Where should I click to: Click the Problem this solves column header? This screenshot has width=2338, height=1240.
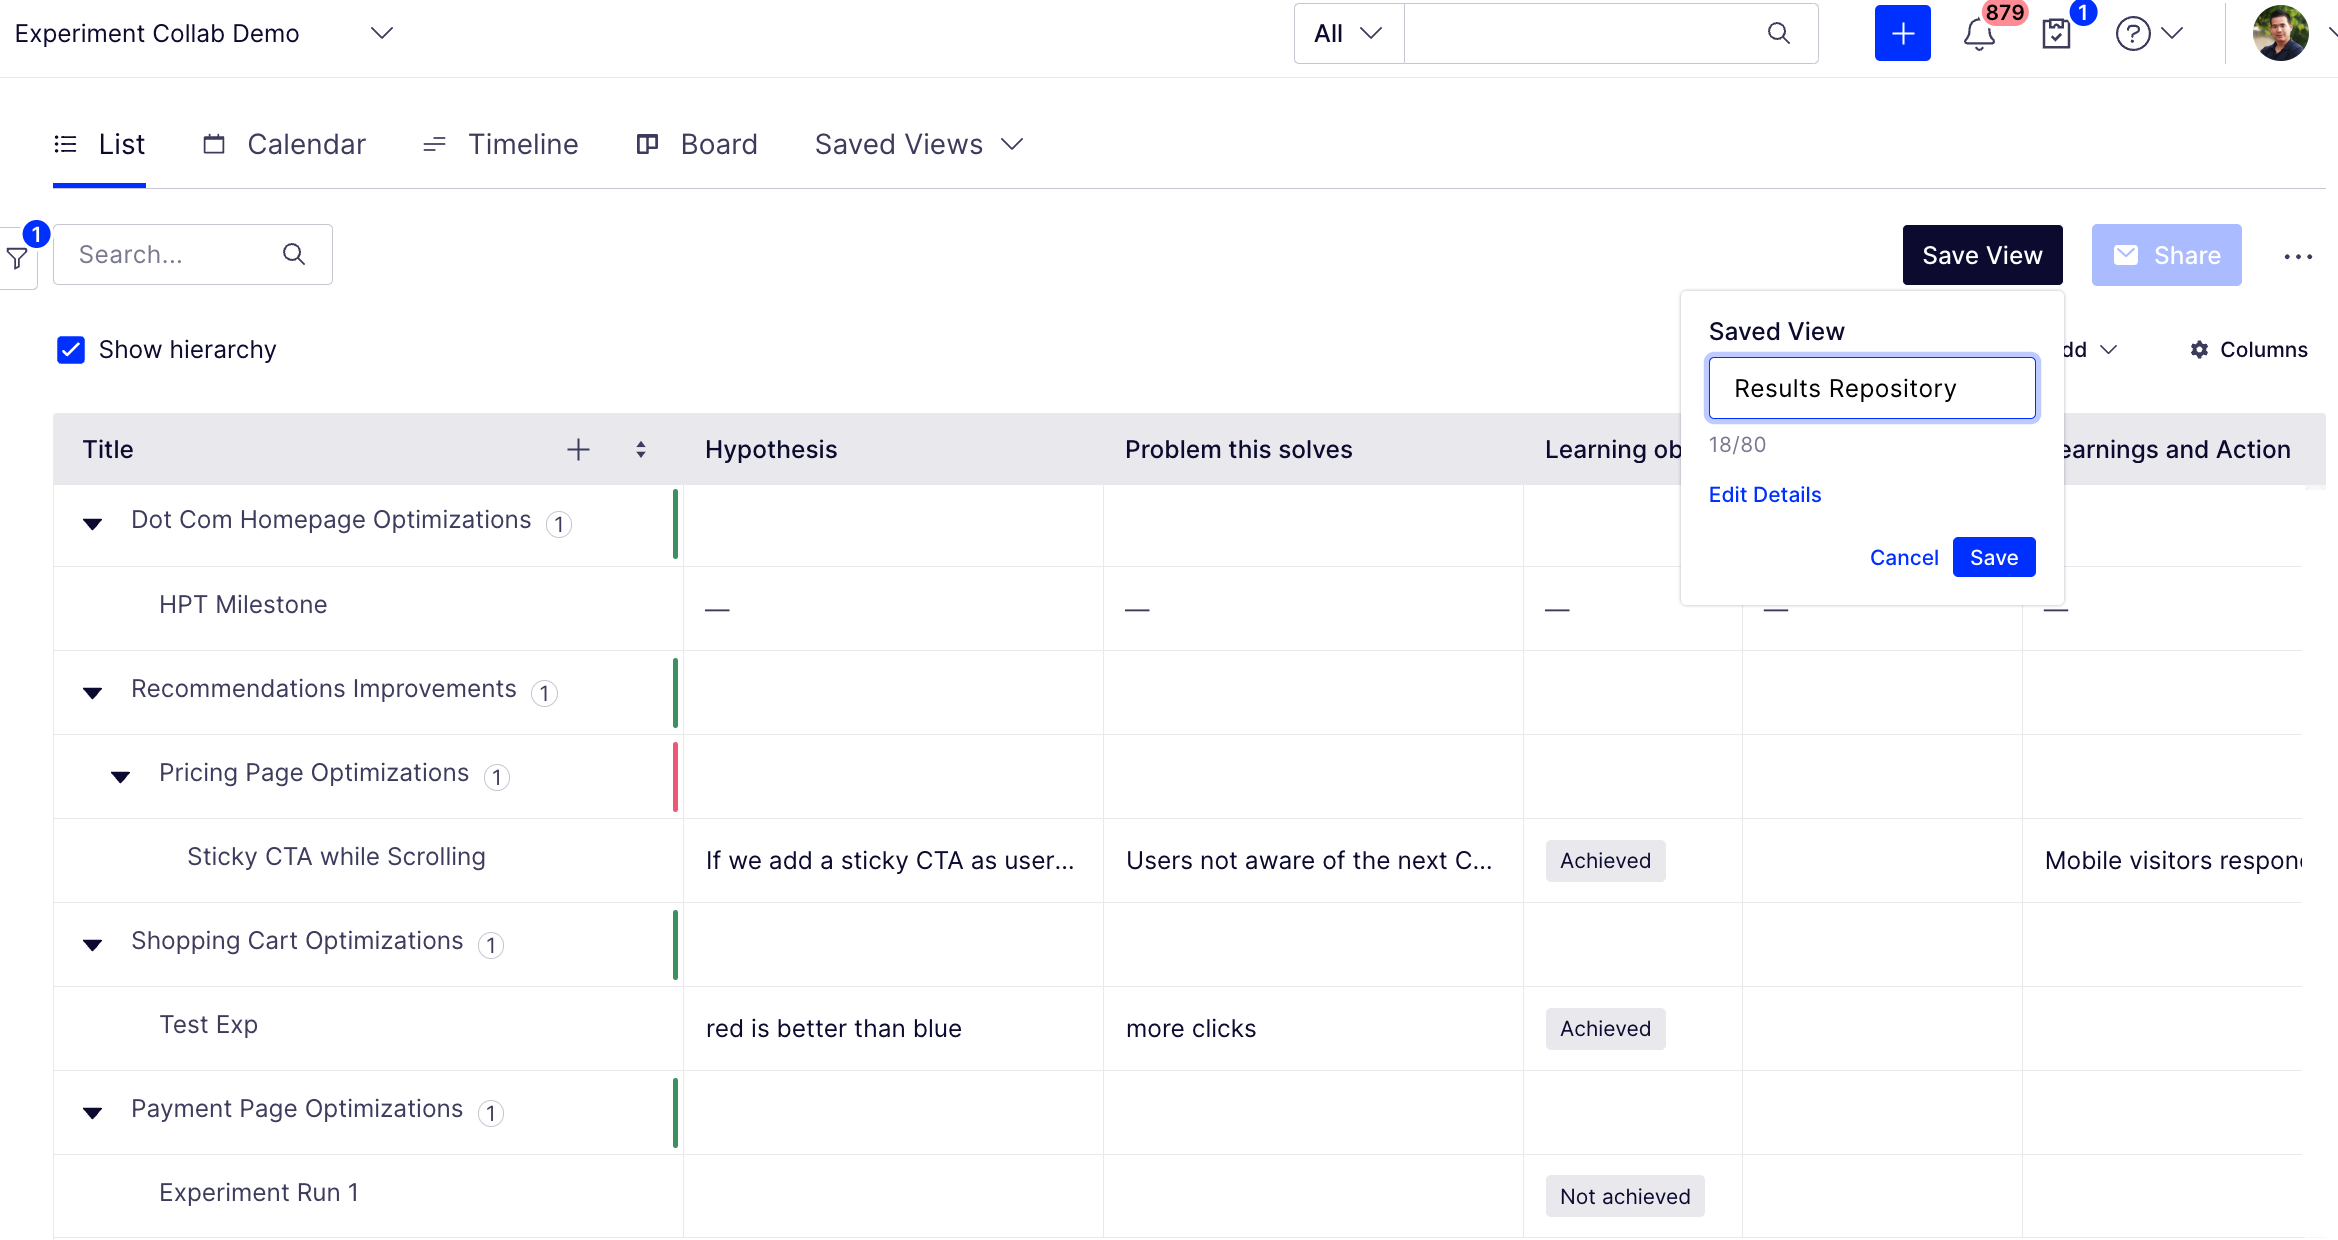click(1238, 450)
